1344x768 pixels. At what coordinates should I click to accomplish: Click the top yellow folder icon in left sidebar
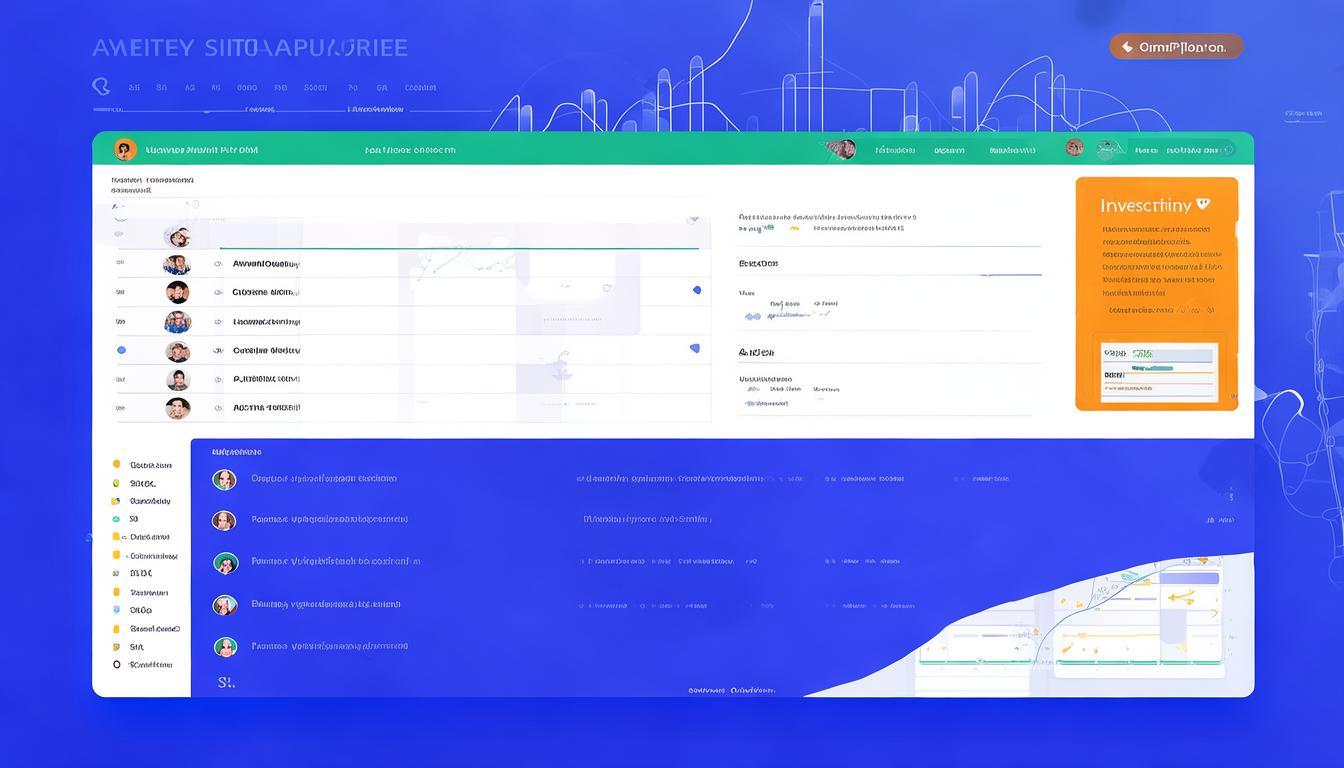coord(117,465)
